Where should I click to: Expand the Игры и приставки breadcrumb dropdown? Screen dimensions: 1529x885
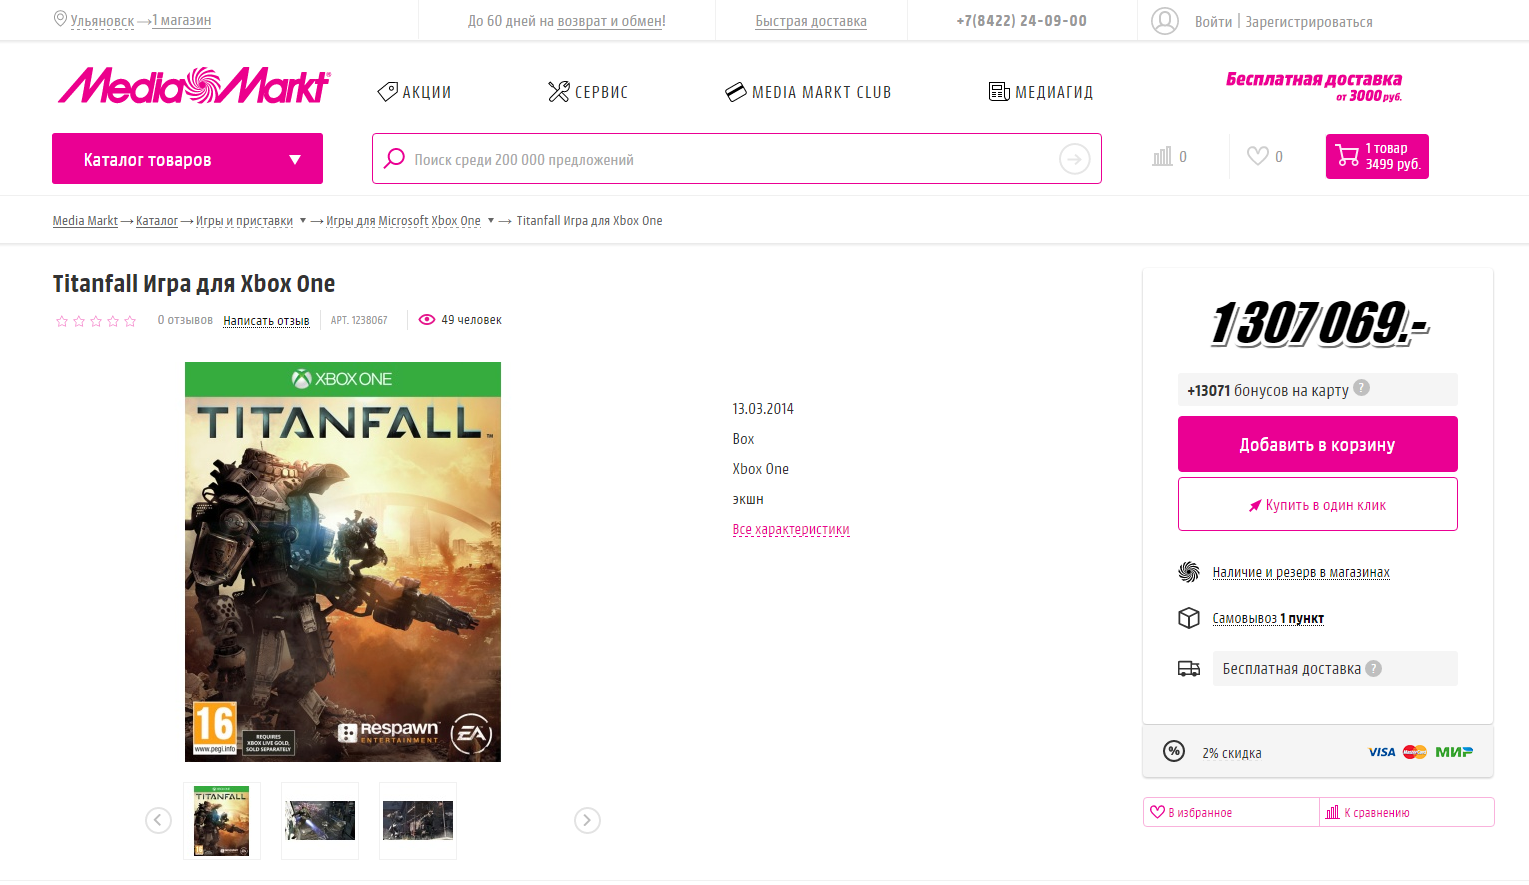303,221
